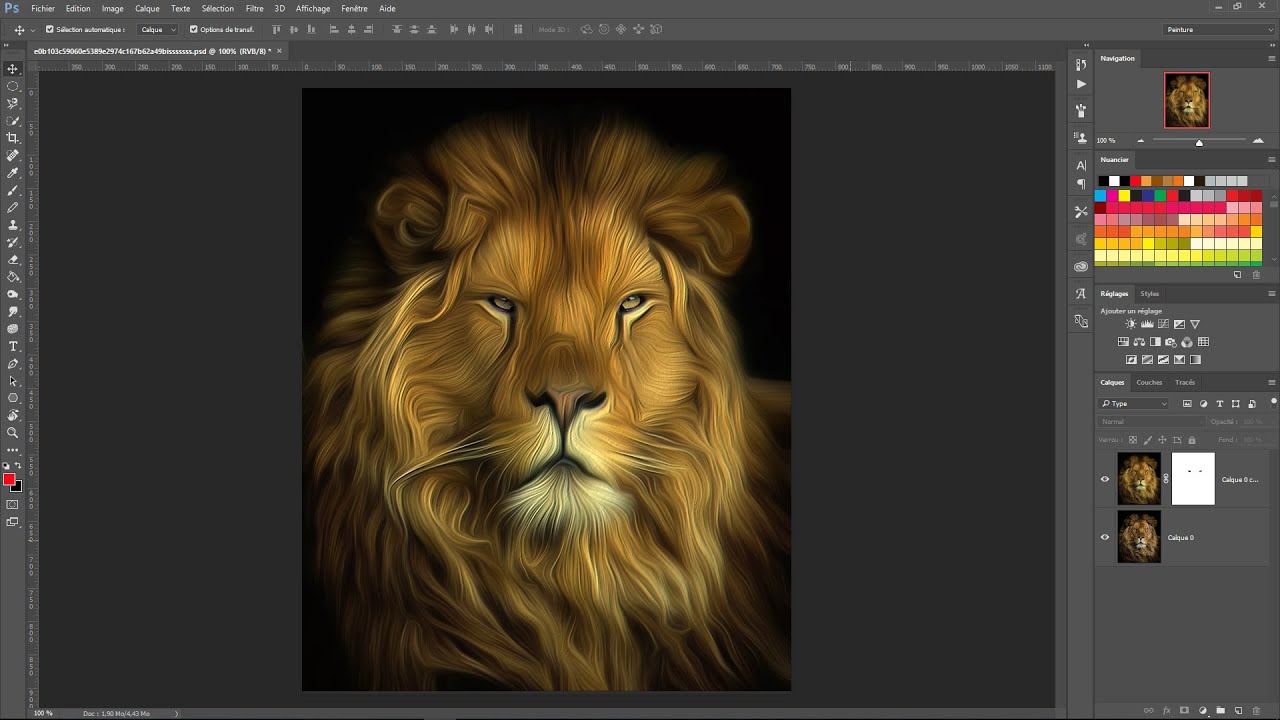Pick the cyan swatch in Nuancier
This screenshot has width=1280, height=720.
1101,196
